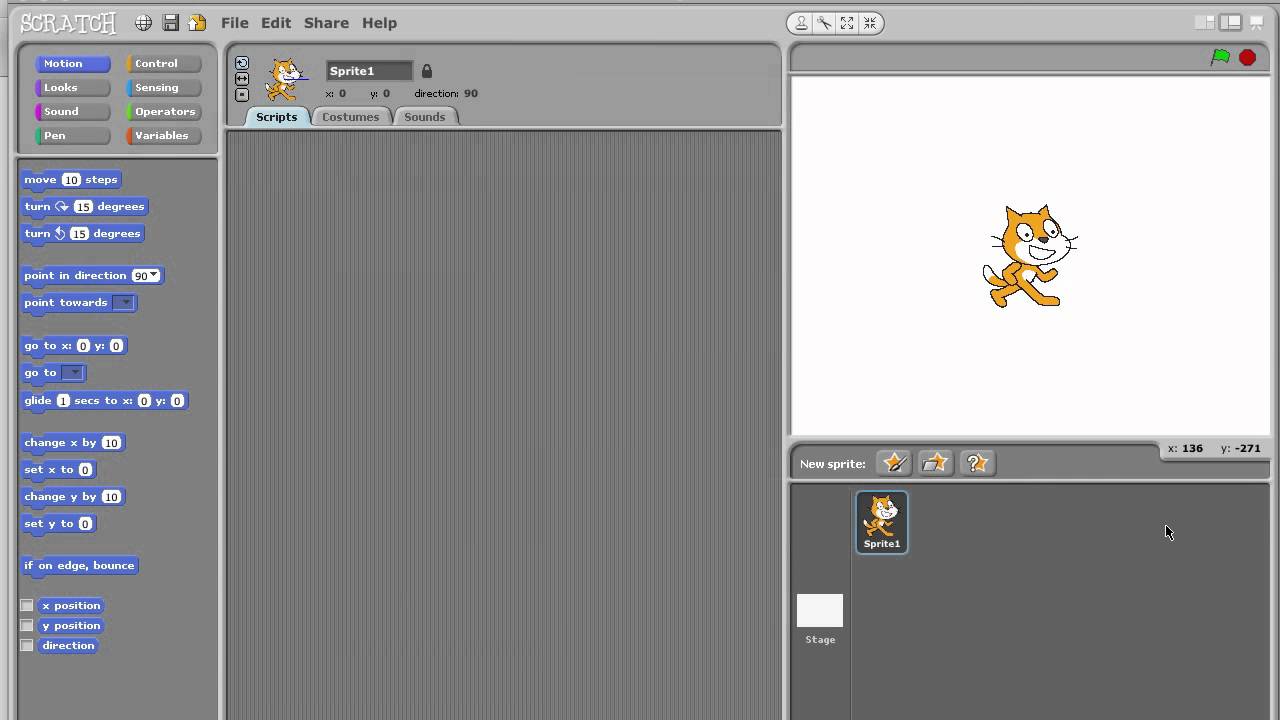Enter presentation mode
Image resolution: width=1280 pixels, height=720 pixels.
point(1257,22)
